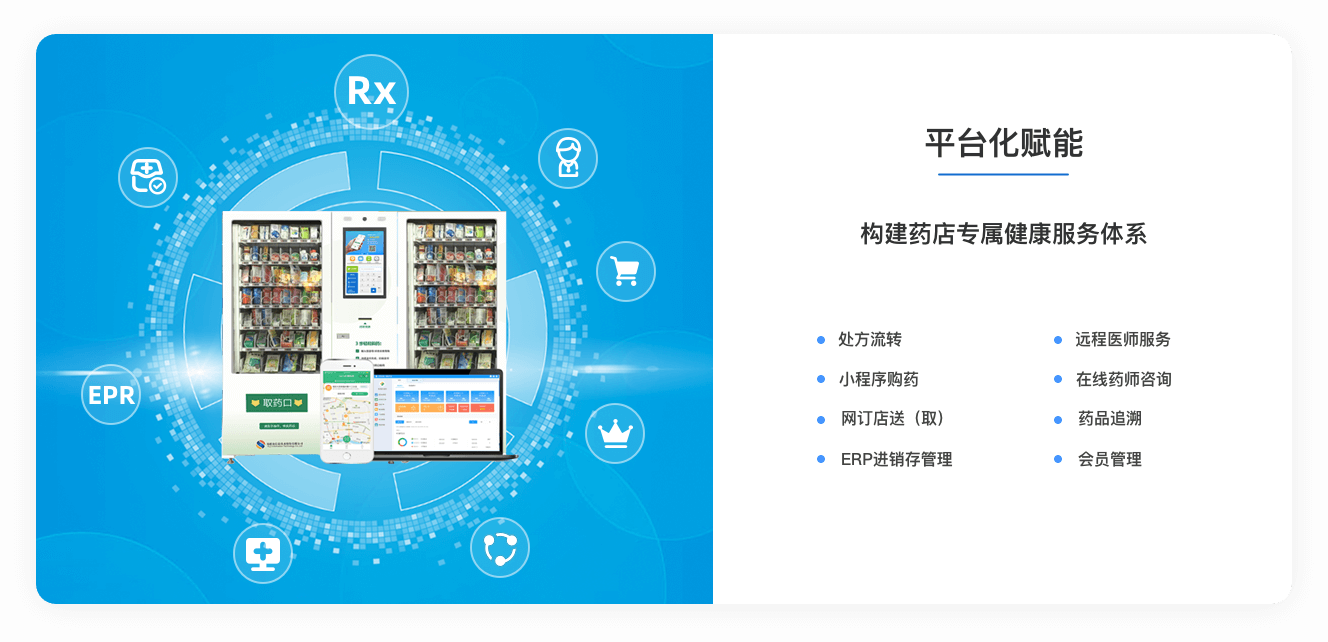Select the medical monitor cross icon

tap(263, 553)
